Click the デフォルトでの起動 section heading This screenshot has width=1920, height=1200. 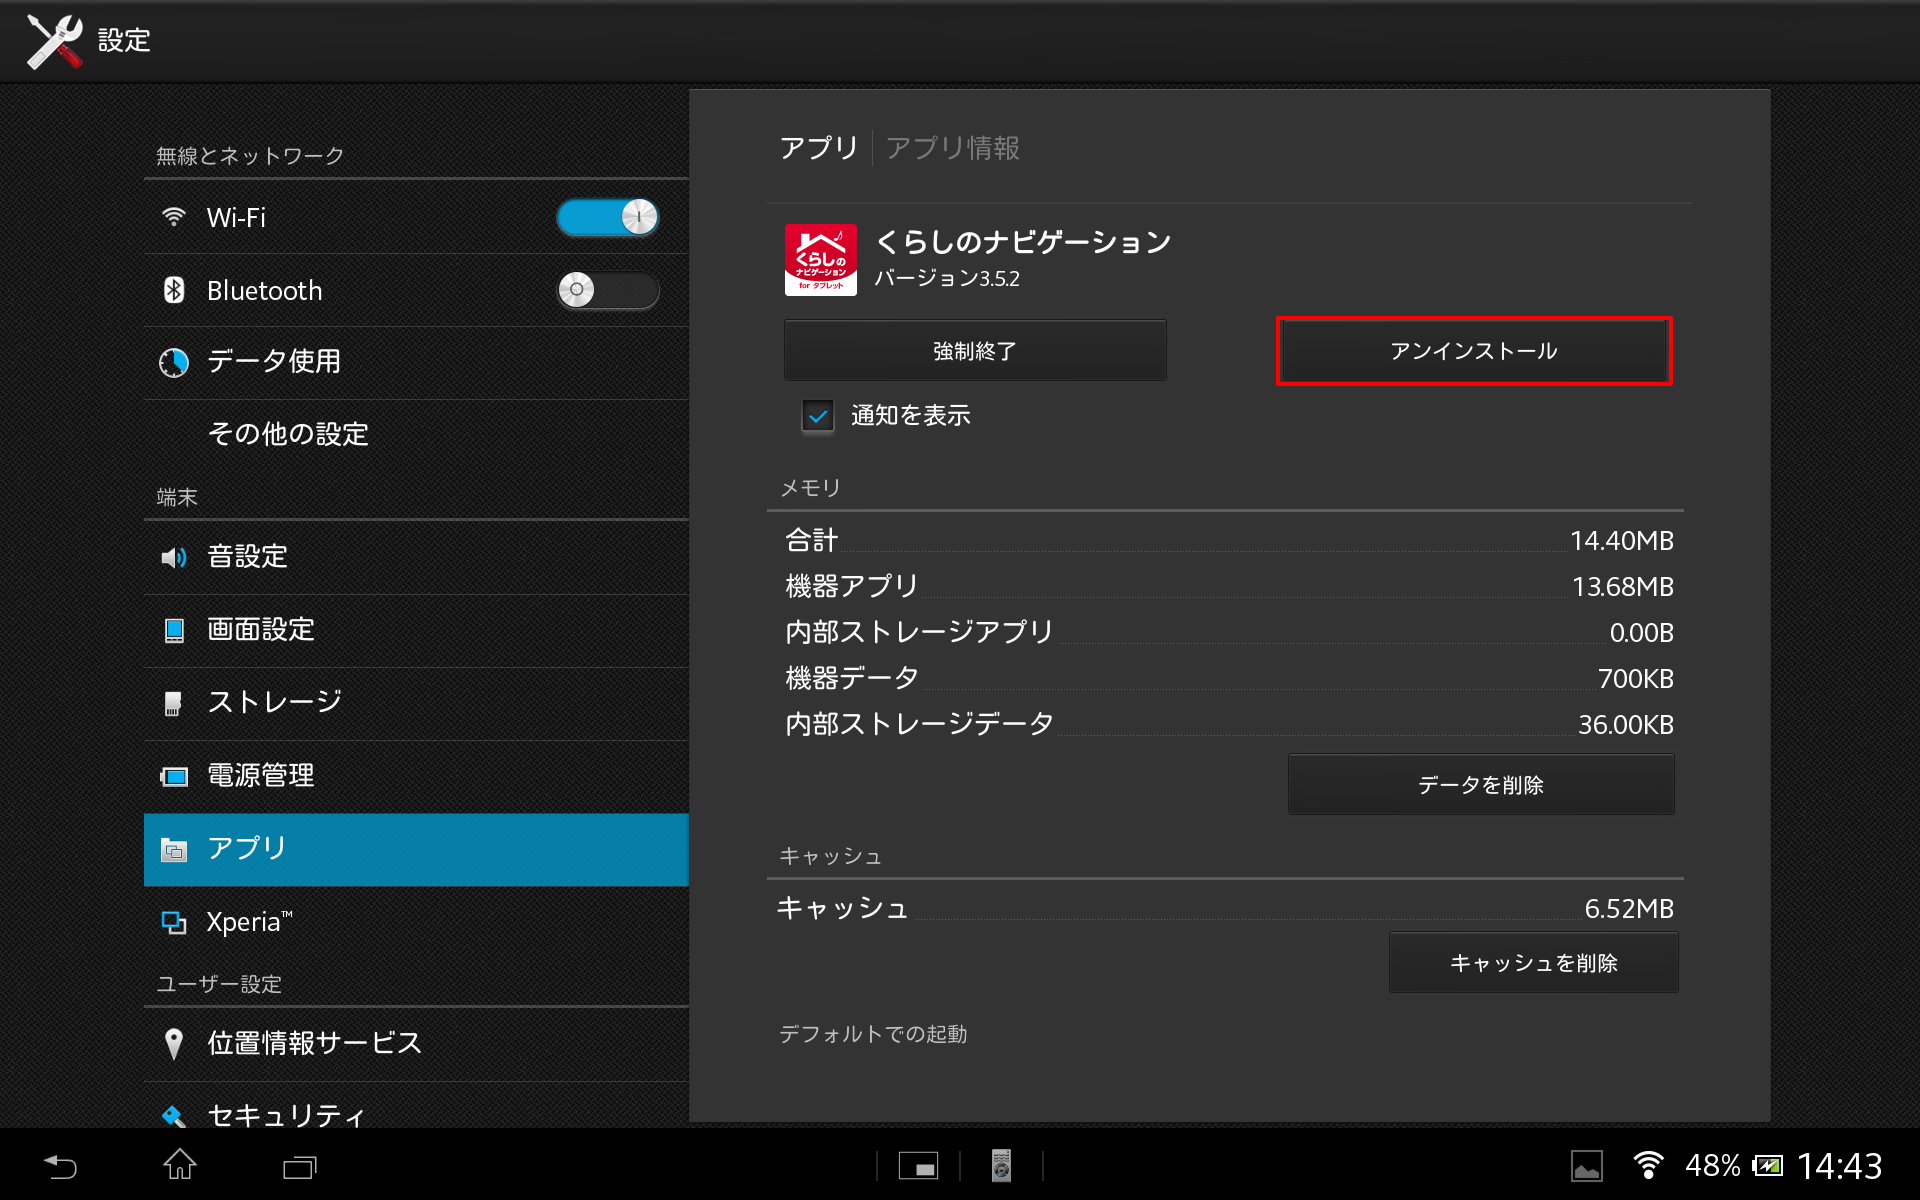tap(873, 1034)
